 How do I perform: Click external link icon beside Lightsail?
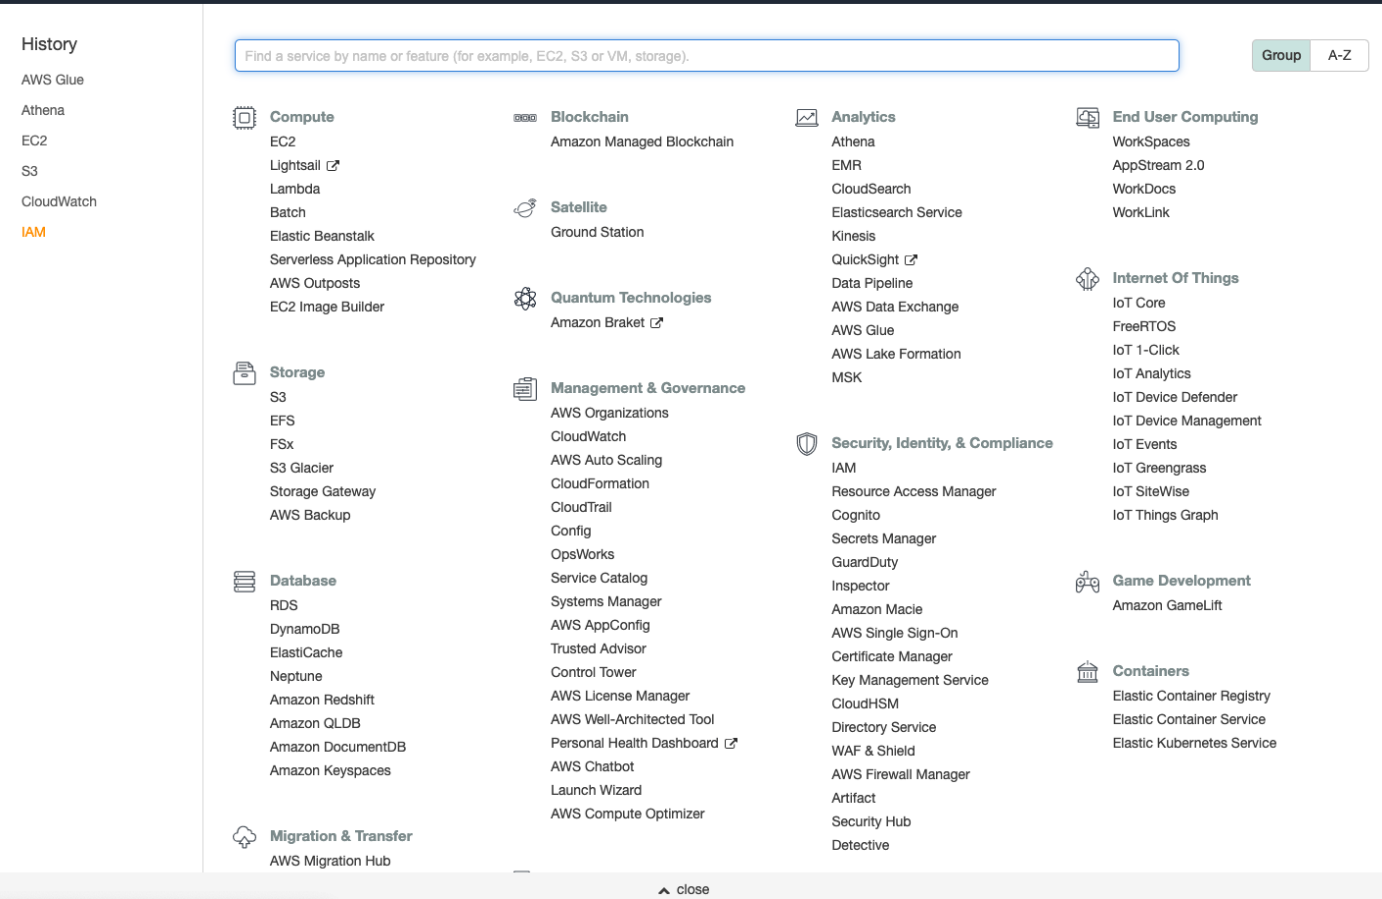[333, 166]
